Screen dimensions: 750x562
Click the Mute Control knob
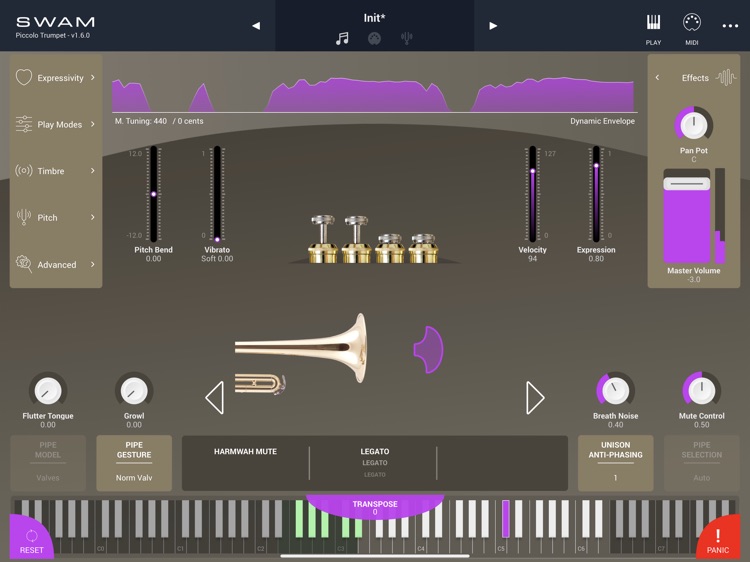point(702,391)
